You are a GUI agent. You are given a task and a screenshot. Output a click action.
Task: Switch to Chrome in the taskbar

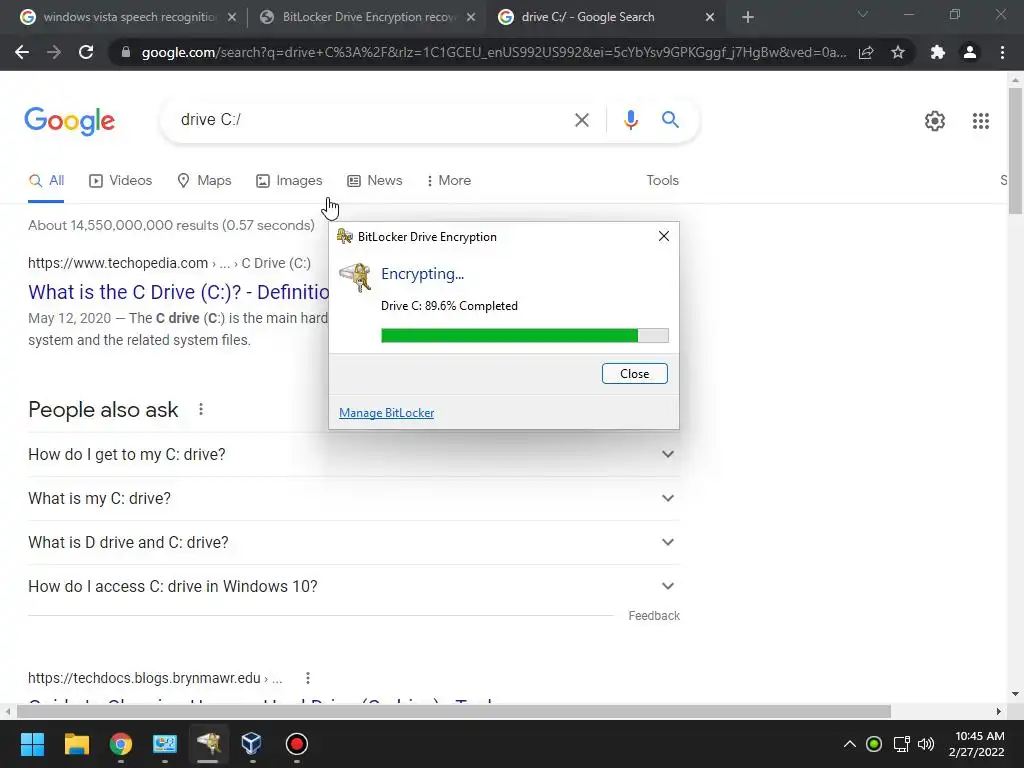(121, 744)
